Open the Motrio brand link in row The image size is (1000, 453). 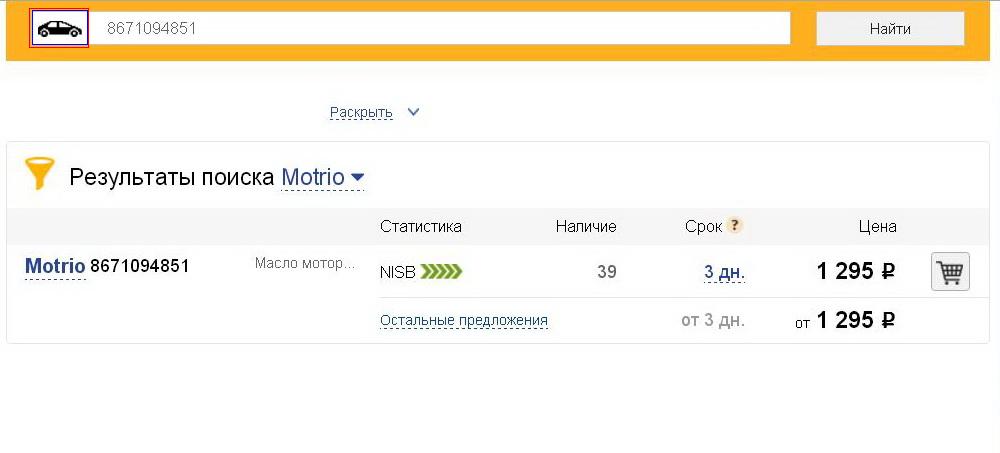tap(55, 266)
